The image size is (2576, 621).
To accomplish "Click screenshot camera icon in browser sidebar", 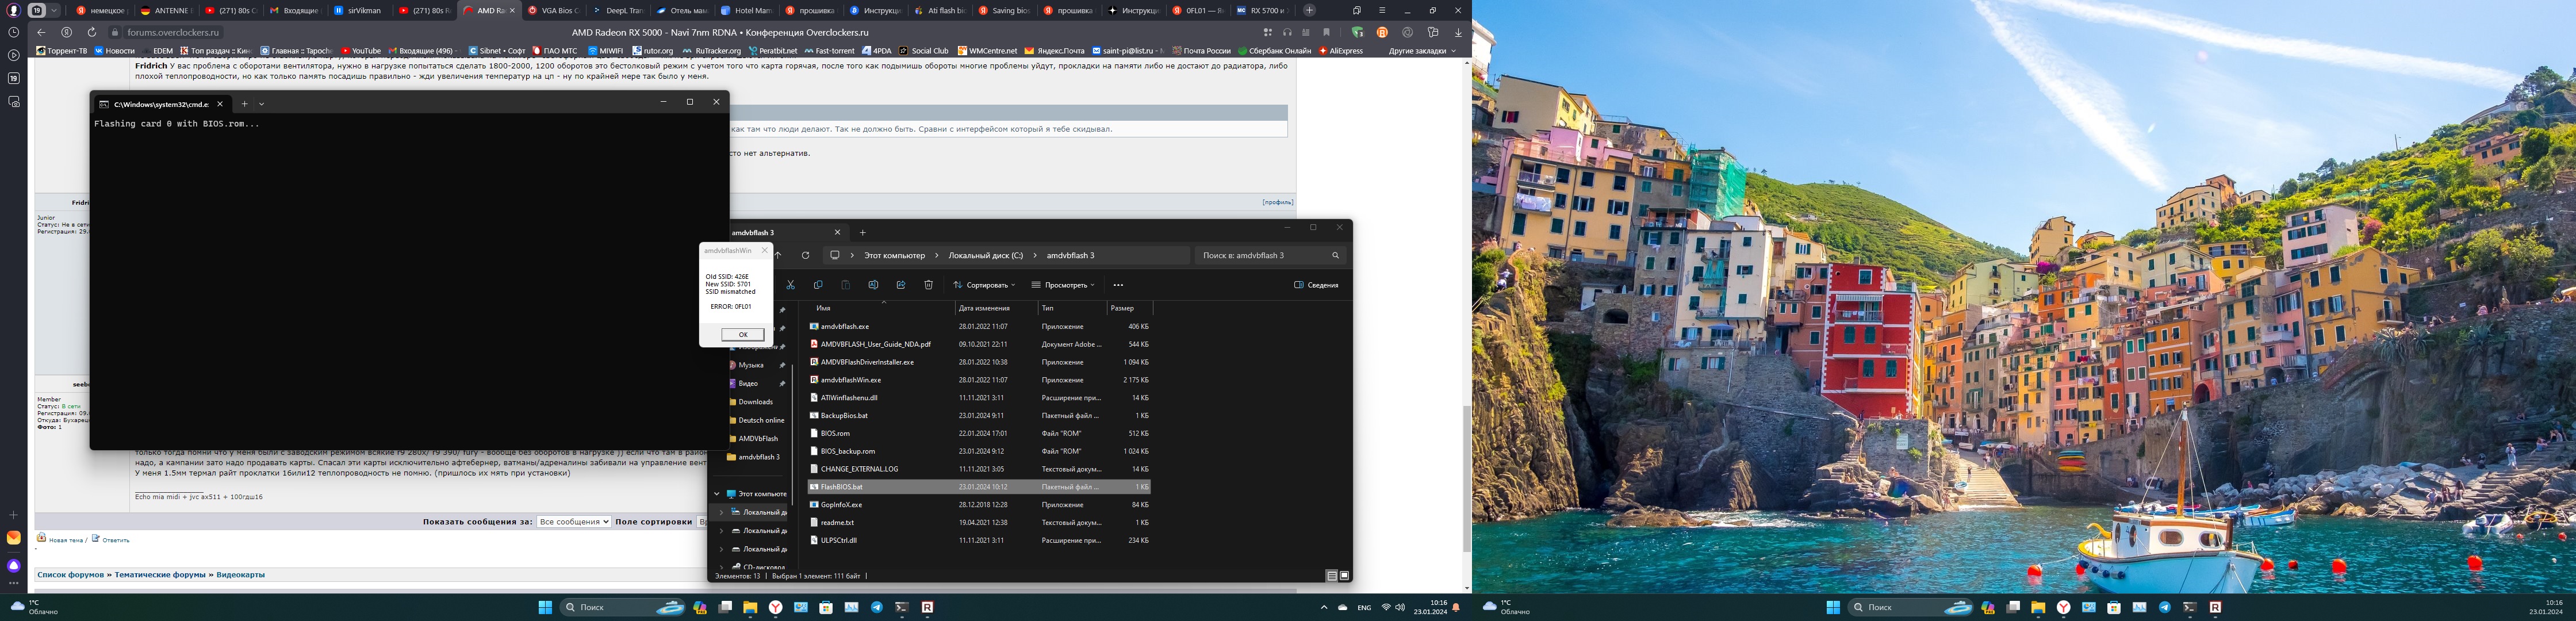I will (x=14, y=101).
